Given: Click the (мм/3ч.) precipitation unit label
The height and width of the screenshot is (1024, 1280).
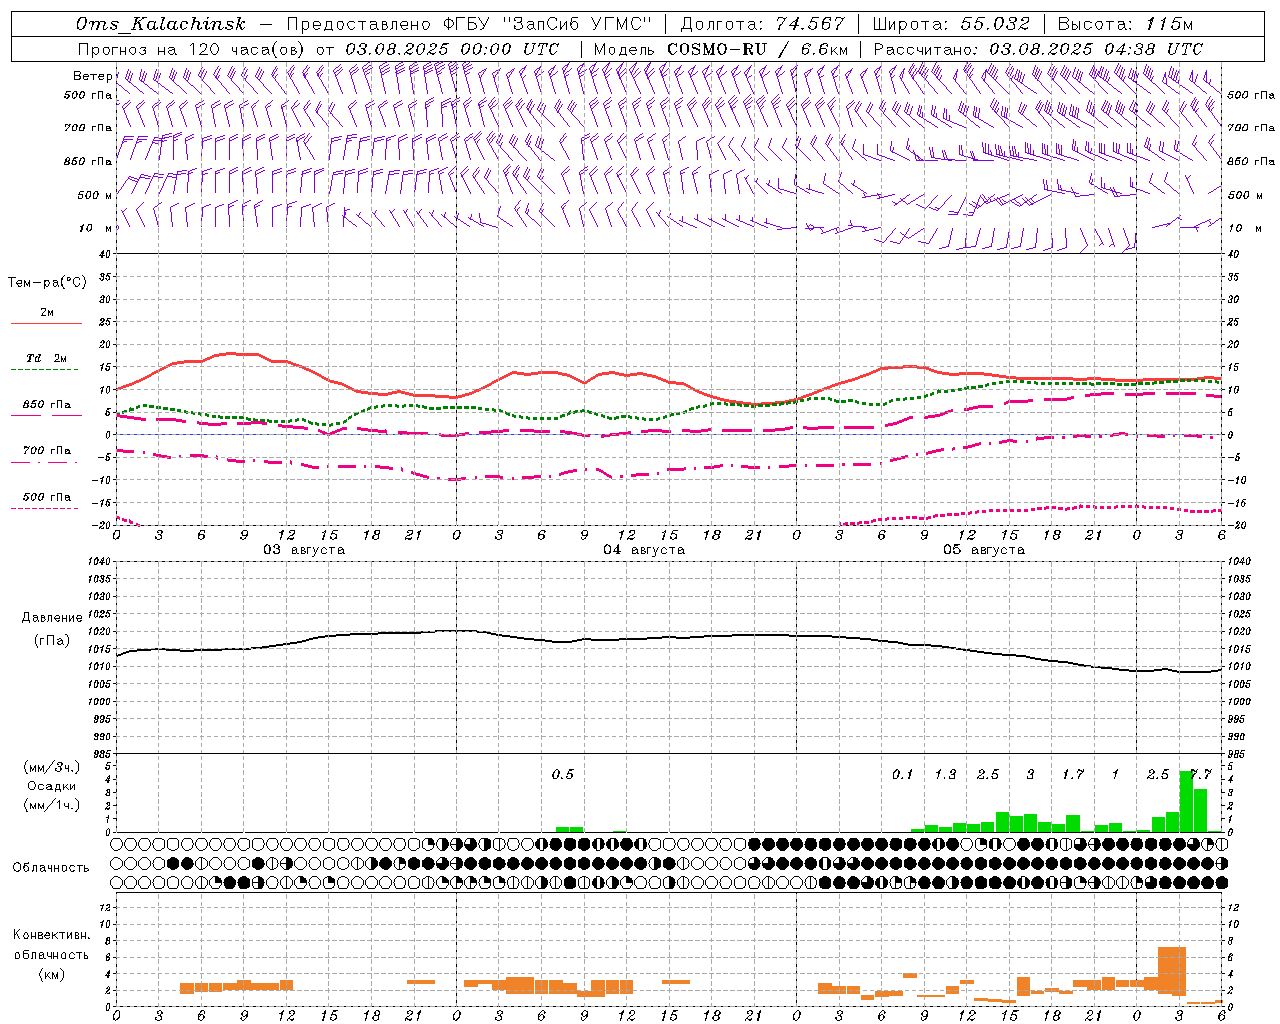Looking at the screenshot, I should point(52,767).
